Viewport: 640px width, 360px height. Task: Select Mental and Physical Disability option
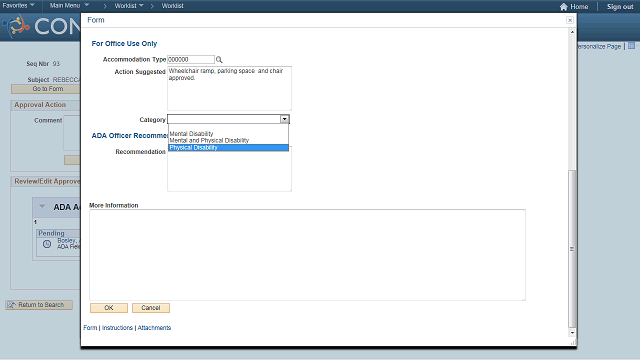209,140
